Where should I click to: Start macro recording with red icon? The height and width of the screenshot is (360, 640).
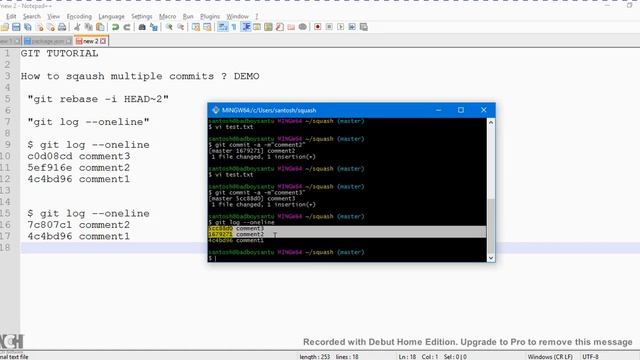point(318,27)
